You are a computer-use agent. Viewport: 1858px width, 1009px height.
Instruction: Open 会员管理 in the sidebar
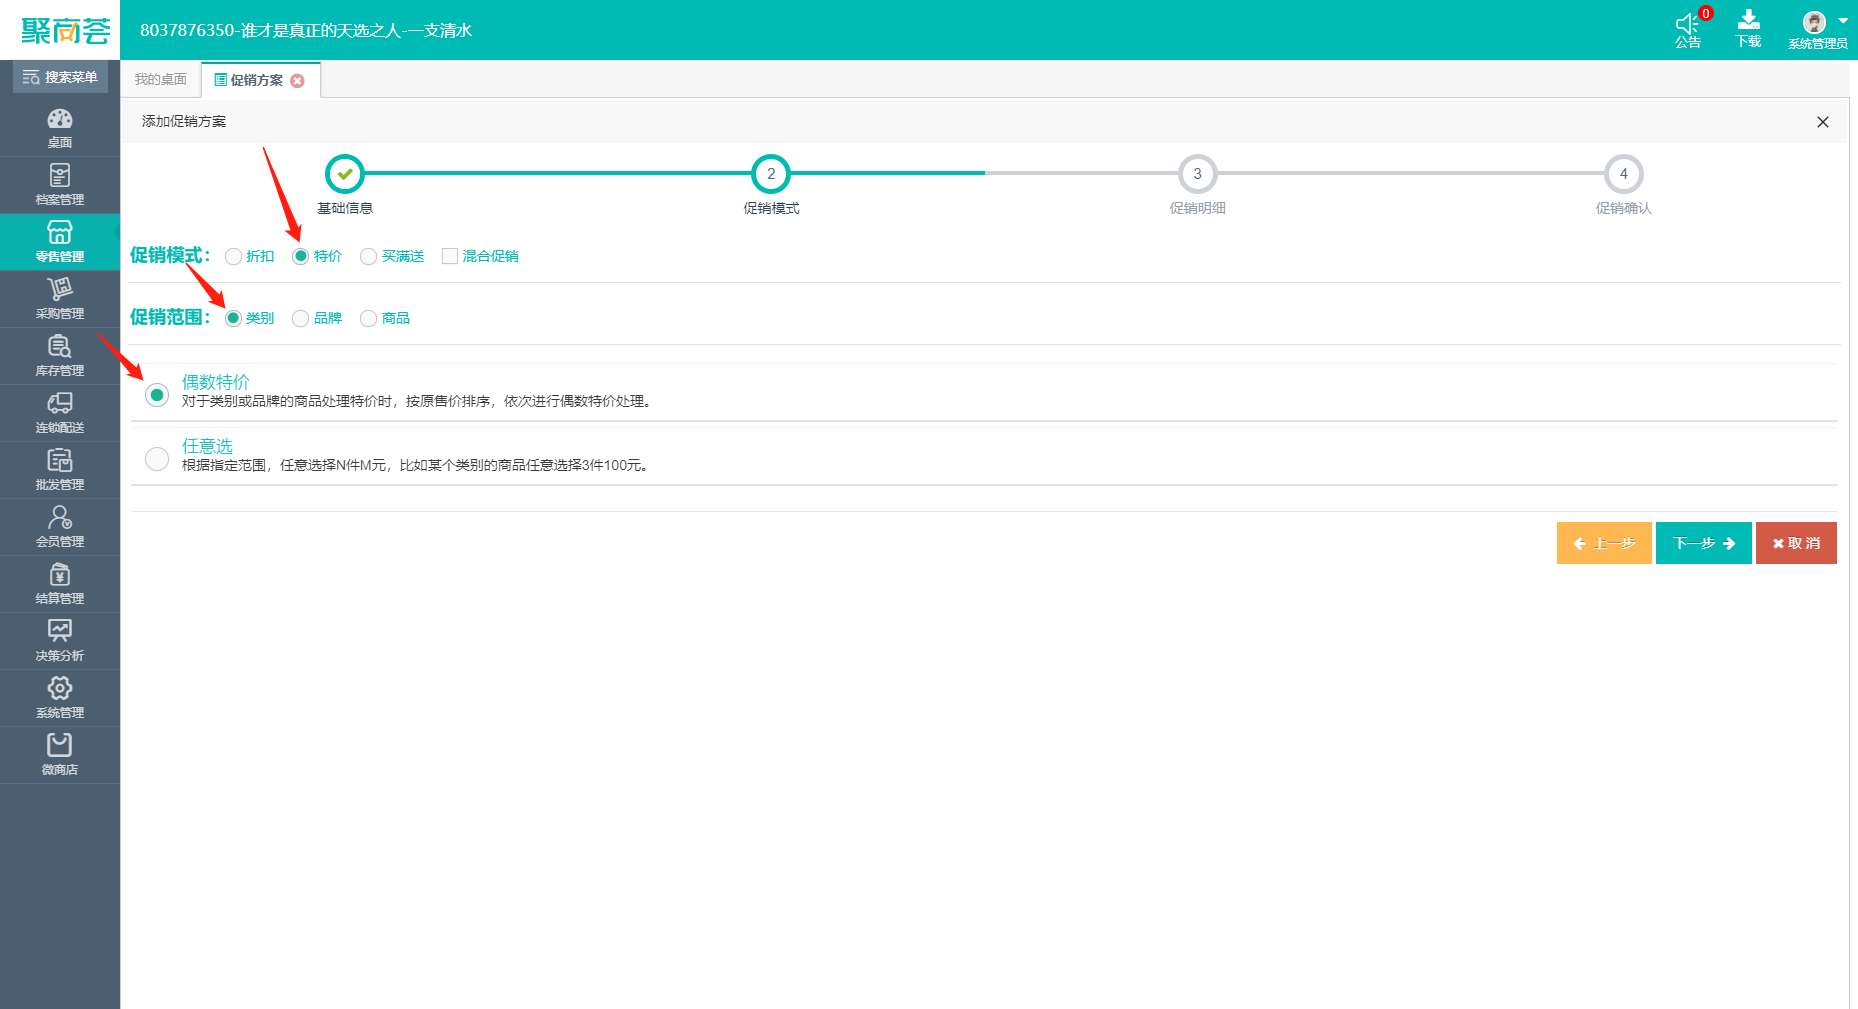(x=60, y=527)
